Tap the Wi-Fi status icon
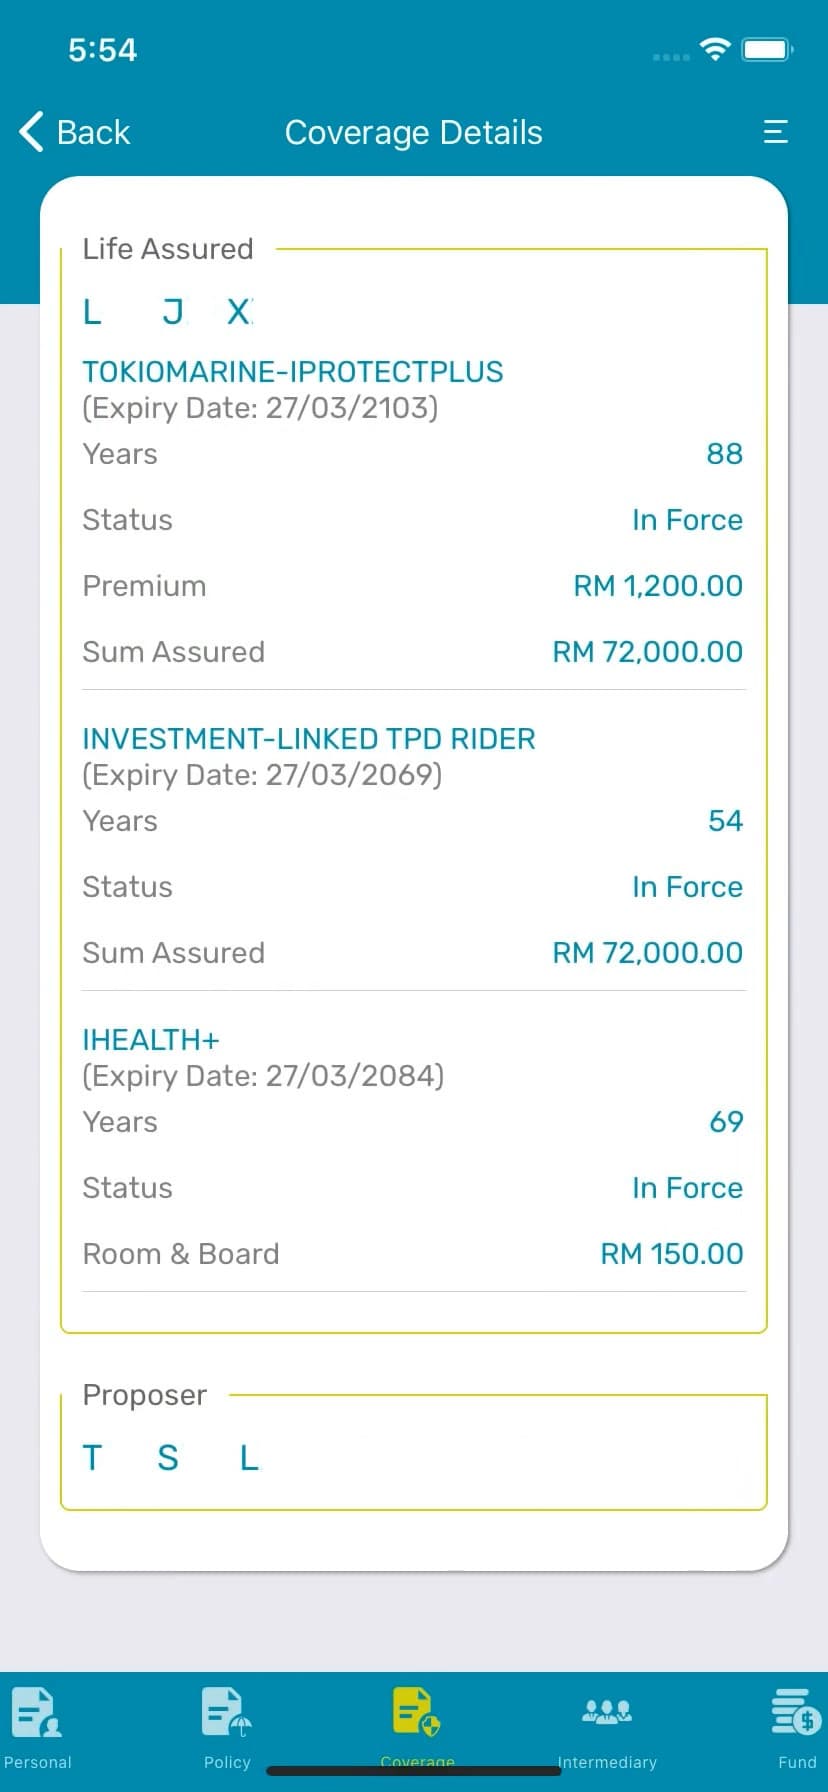The width and height of the screenshot is (828, 1792). pos(715,49)
